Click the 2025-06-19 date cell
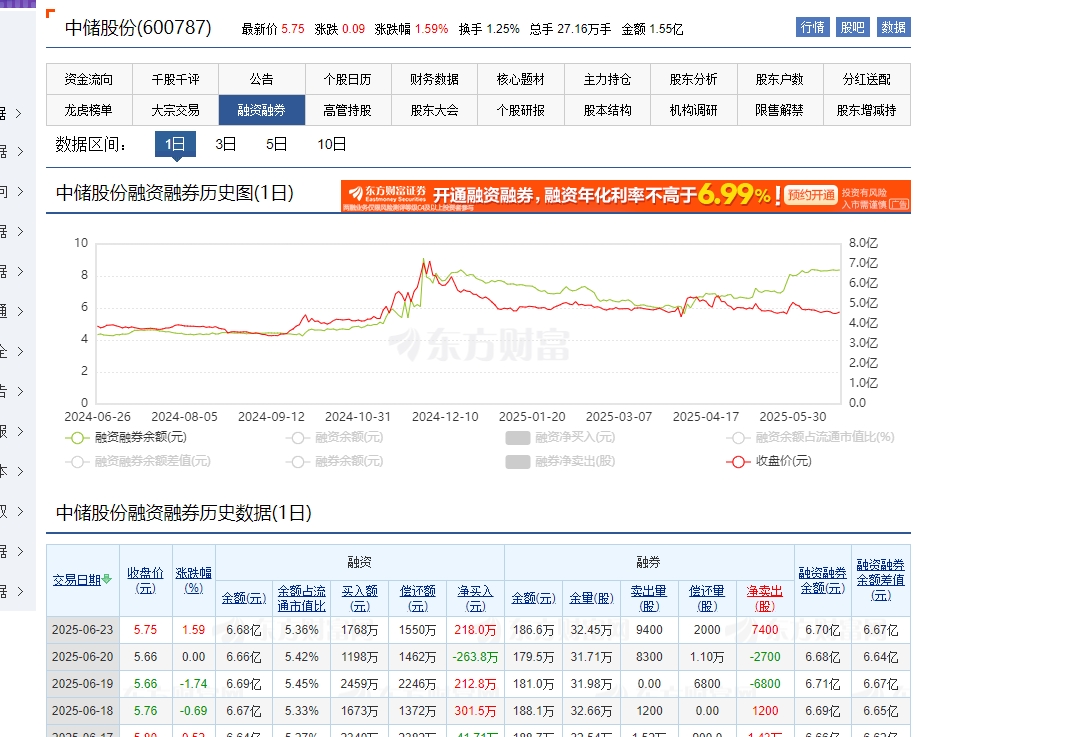The height and width of the screenshot is (737, 1086). coord(82,684)
